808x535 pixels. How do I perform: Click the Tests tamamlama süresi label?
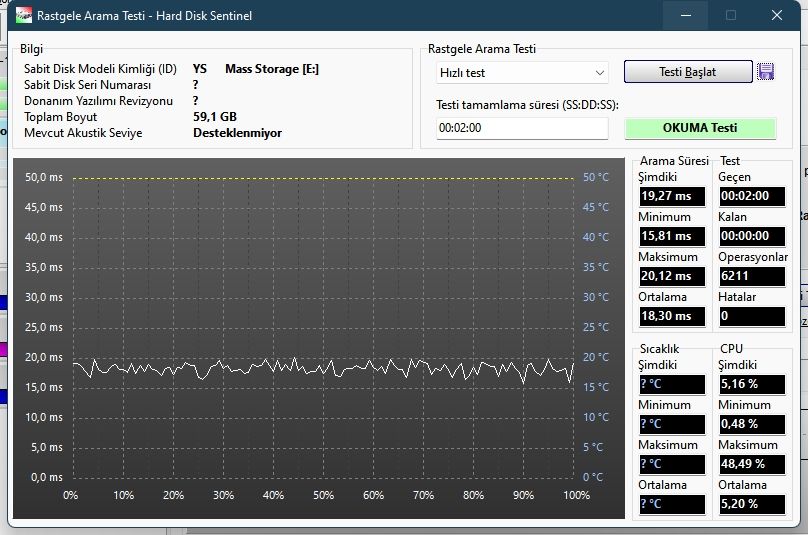click(527, 105)
